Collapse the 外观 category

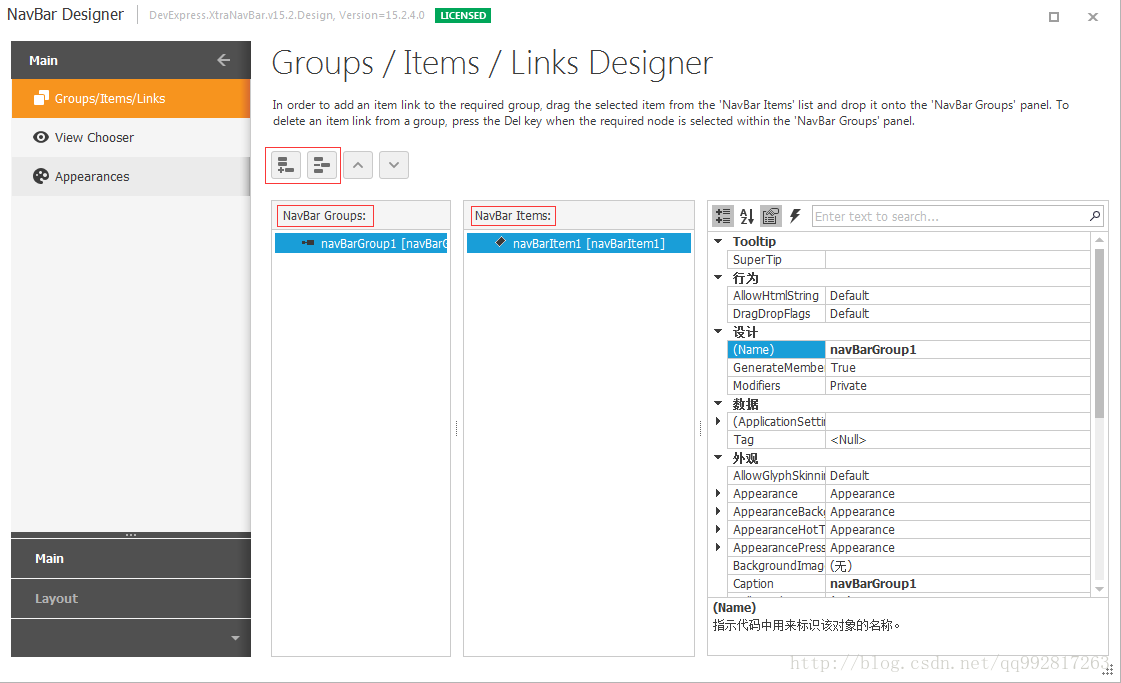[718, 457]
